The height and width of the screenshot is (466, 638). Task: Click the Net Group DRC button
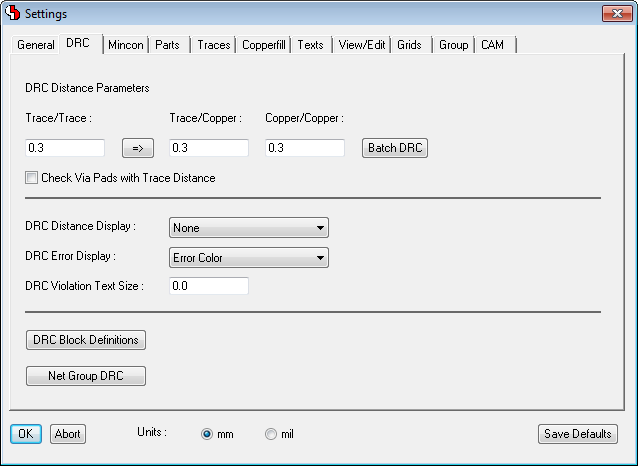(86, 376)
